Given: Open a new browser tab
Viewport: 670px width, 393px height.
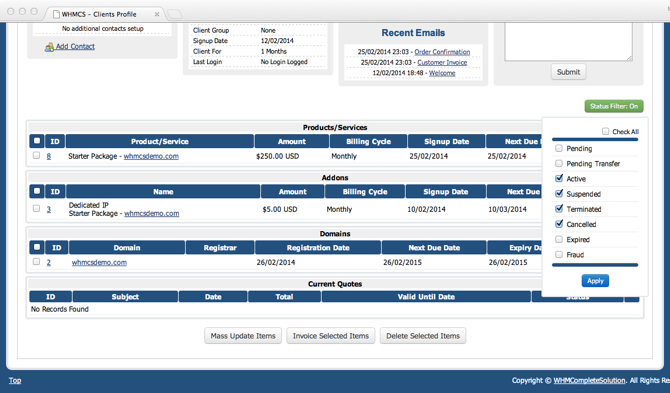Looking at the screenshot, I should click(x=174, y=15).
